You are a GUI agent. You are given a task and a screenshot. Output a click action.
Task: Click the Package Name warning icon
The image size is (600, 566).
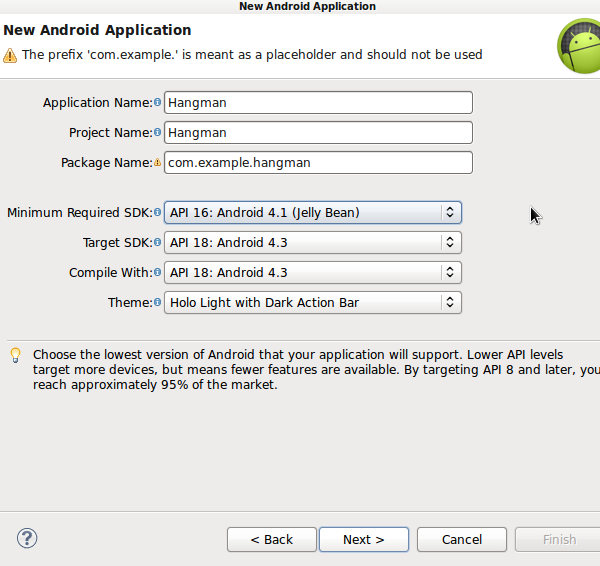click(x=157, y=162)
